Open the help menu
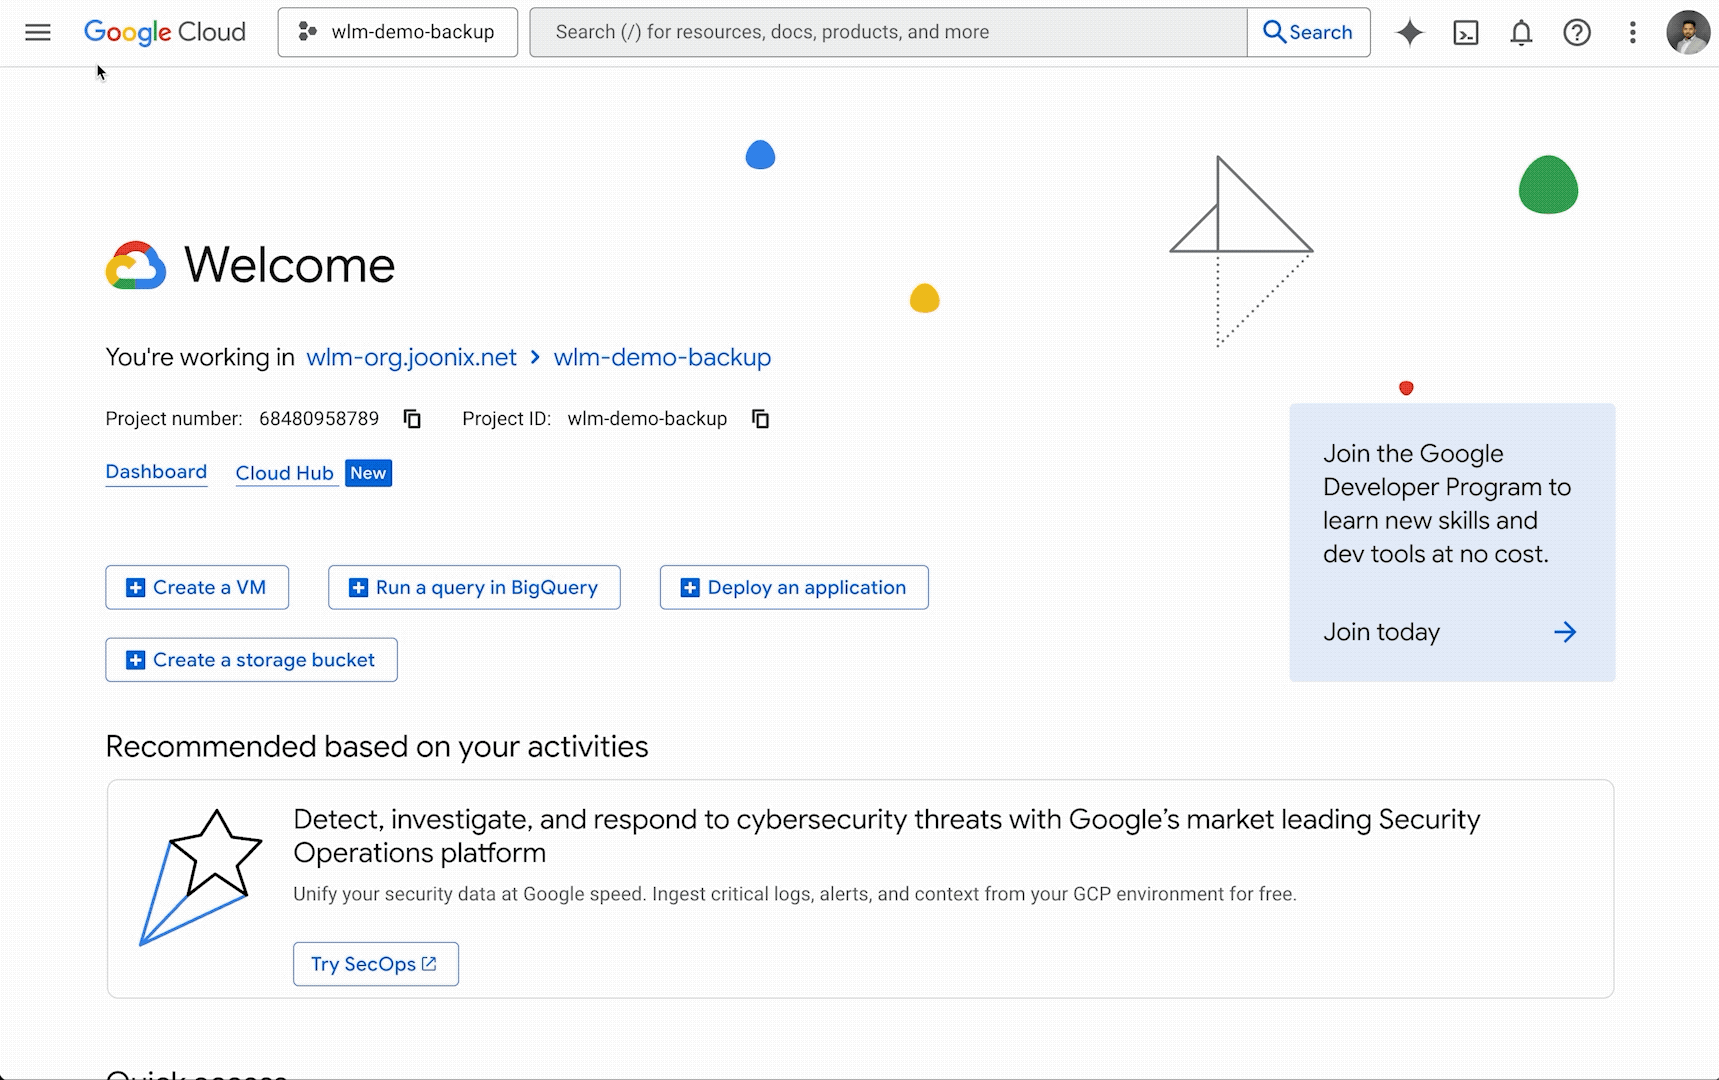 coord(1577,32)
